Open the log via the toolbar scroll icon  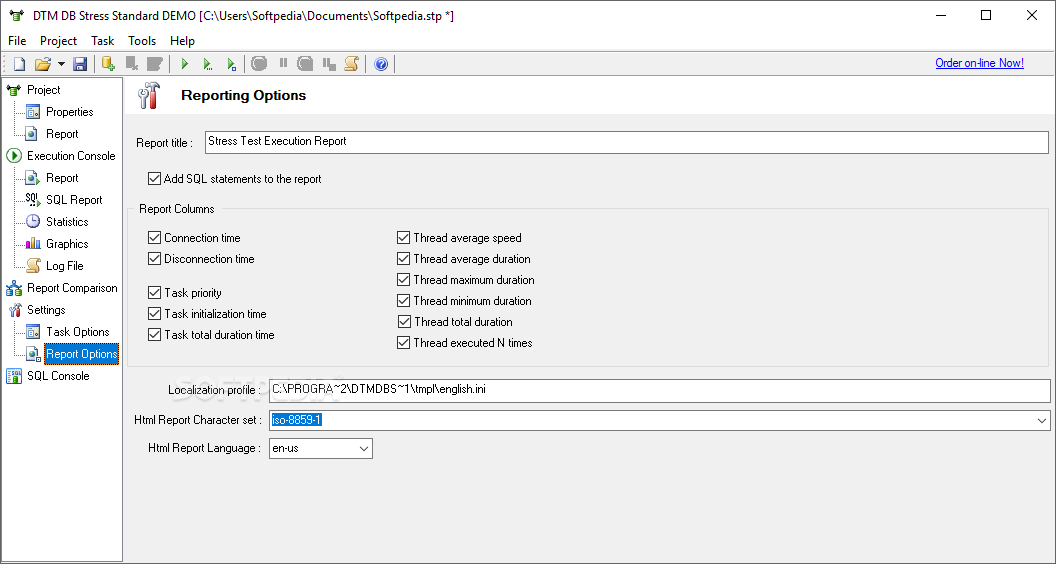(352, 64)
